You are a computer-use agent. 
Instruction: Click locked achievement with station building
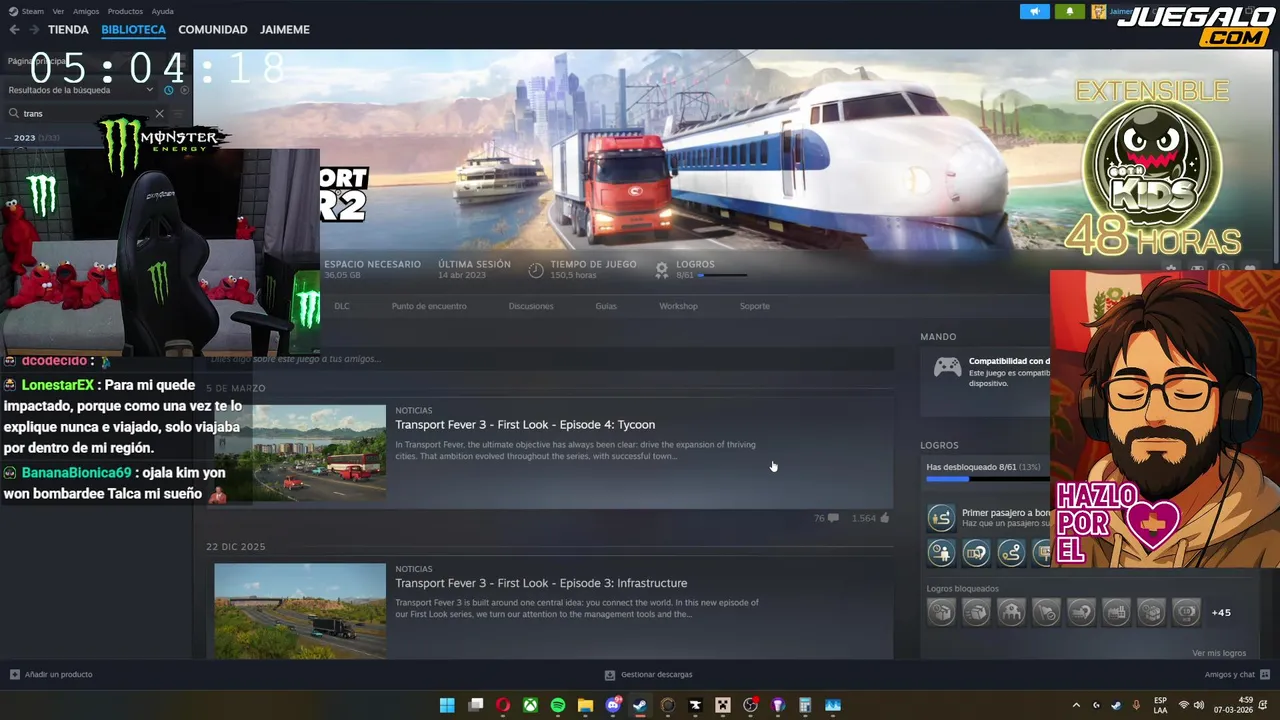1011,612
